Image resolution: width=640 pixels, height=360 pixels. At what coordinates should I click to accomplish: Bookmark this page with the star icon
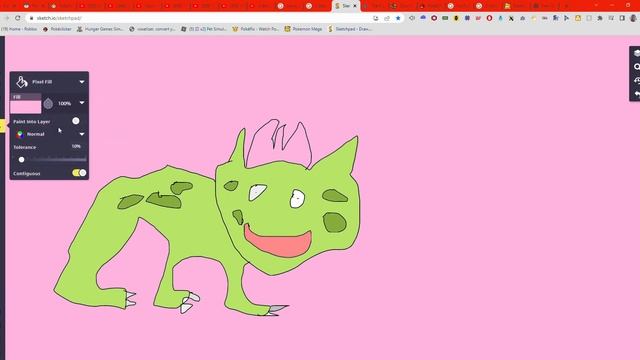pos(398,18)
